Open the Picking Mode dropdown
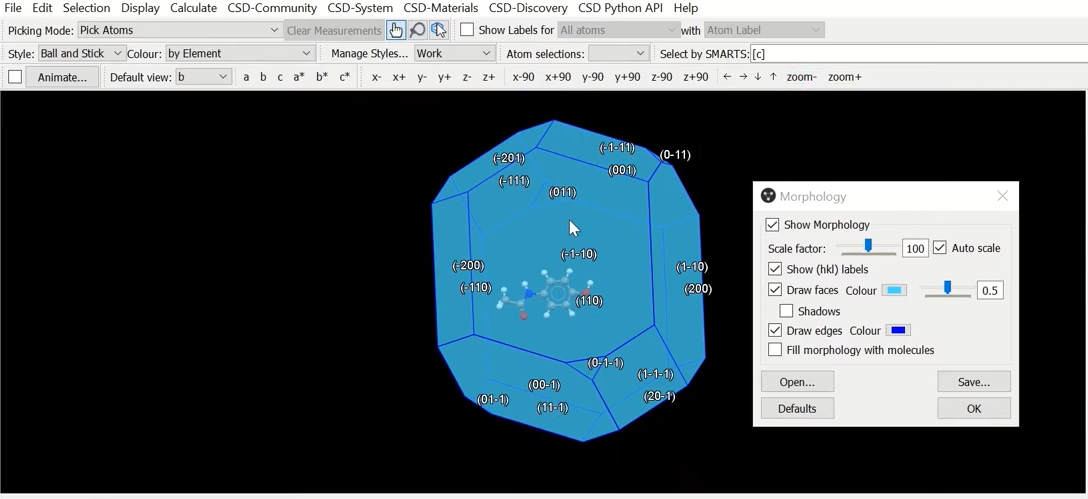 tap(180, 30)
